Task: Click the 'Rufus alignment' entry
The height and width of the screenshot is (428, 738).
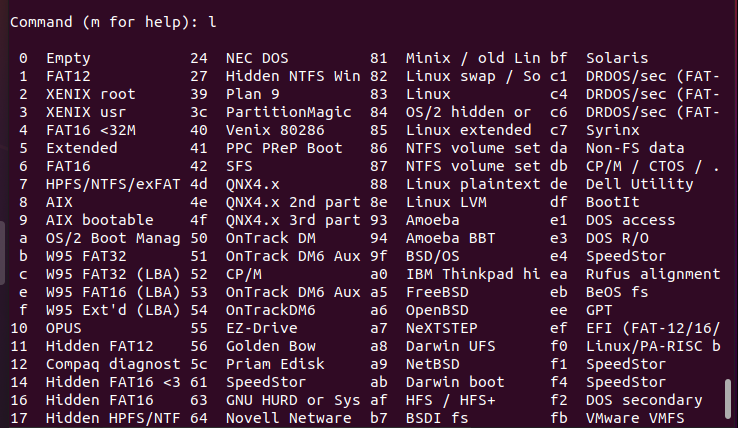Action: pos(653,274)
